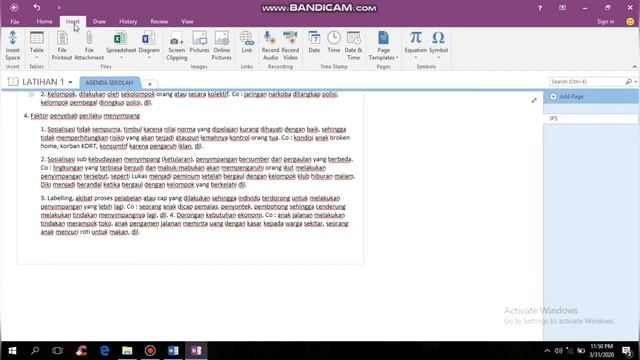Open the Customize Quick Access Toolbar dropdown

tap(59, 8)
